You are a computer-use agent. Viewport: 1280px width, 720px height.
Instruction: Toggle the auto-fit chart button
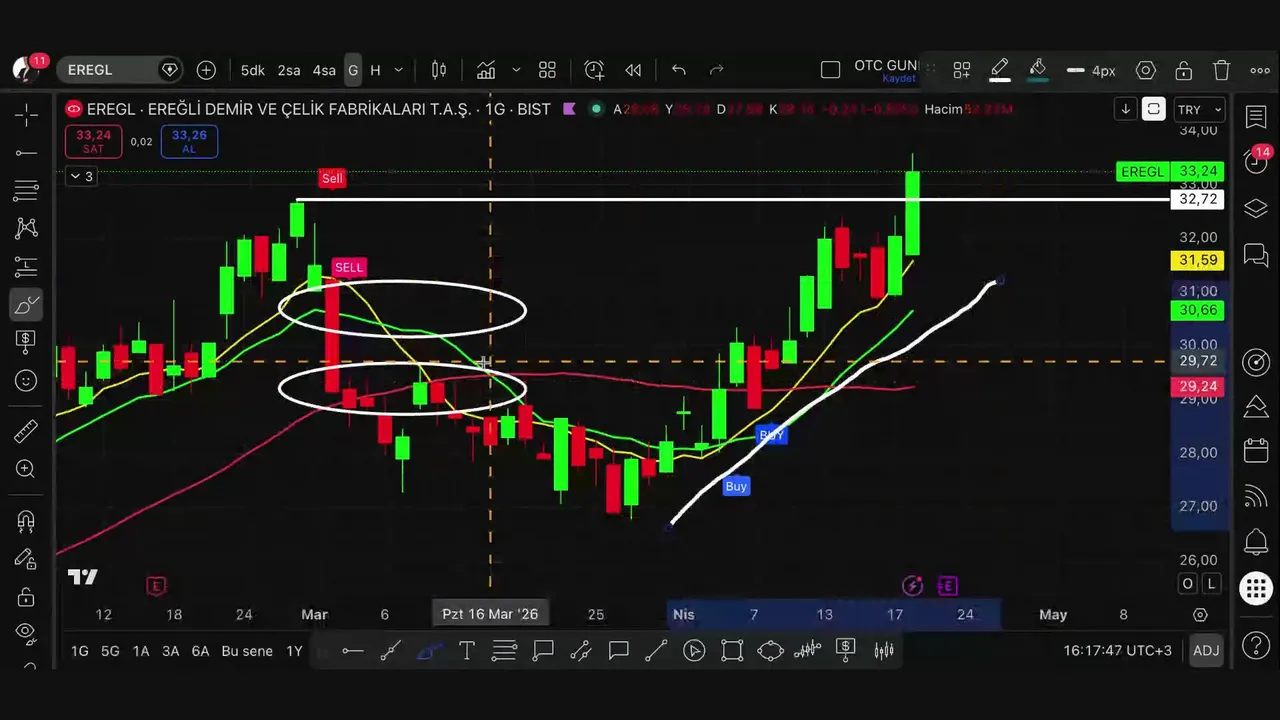tap(1153, 109)
